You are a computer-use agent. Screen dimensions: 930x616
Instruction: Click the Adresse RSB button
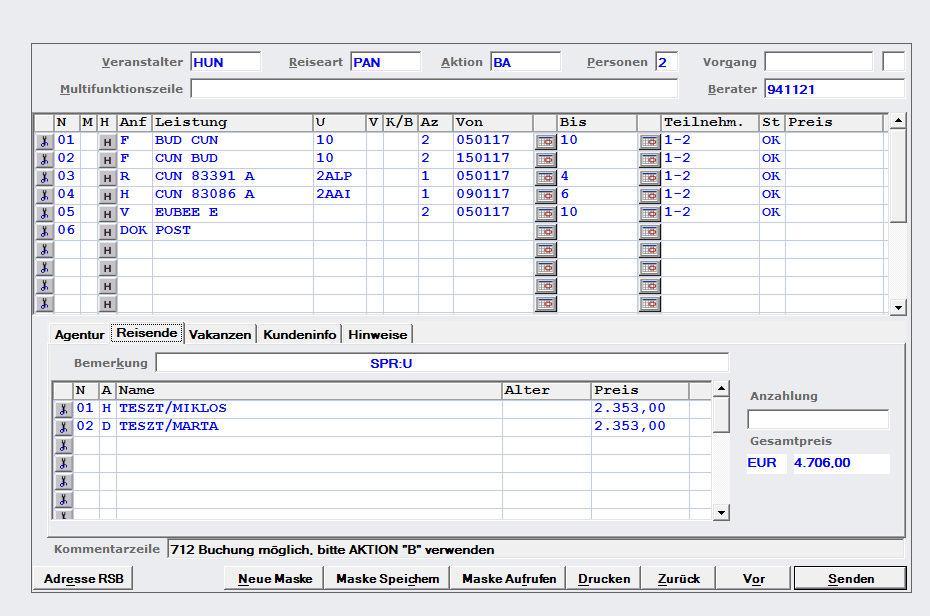pyautogui.click(x=84, y=579)
